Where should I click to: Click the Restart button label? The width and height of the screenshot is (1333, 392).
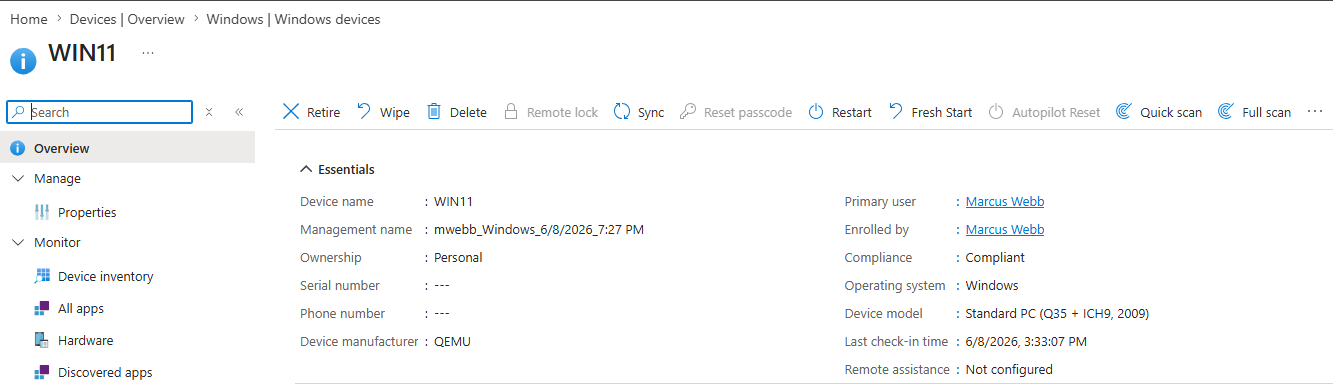[x=852, y=113]
